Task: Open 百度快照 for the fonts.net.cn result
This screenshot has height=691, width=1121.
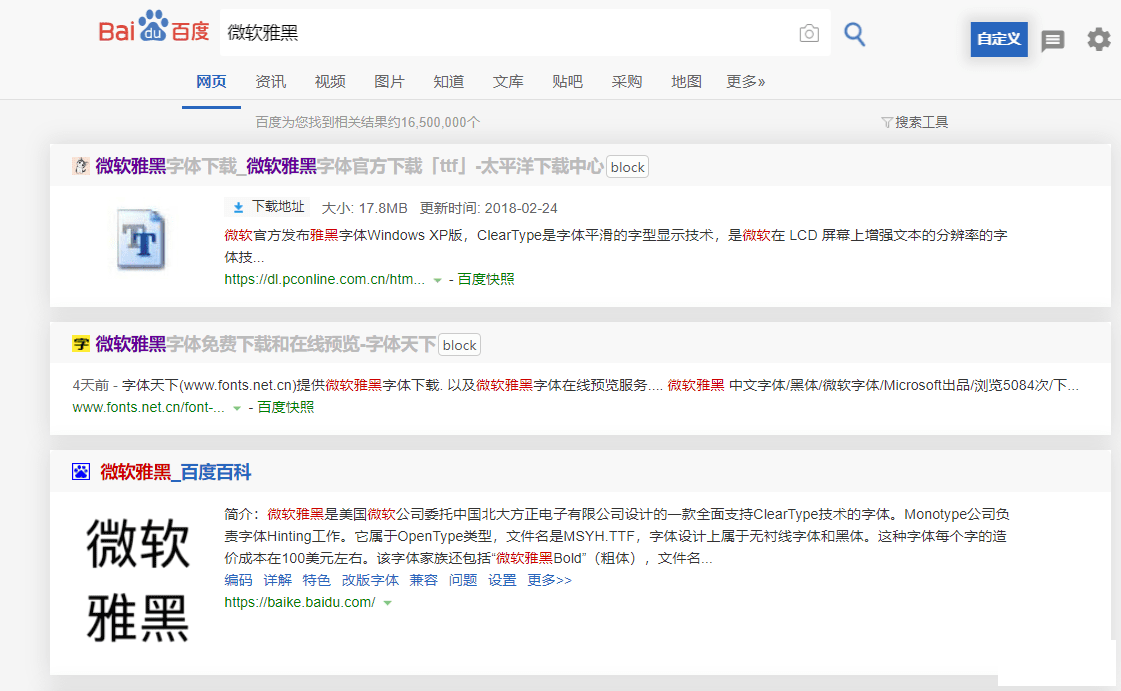Action: (x=285, y=407)
